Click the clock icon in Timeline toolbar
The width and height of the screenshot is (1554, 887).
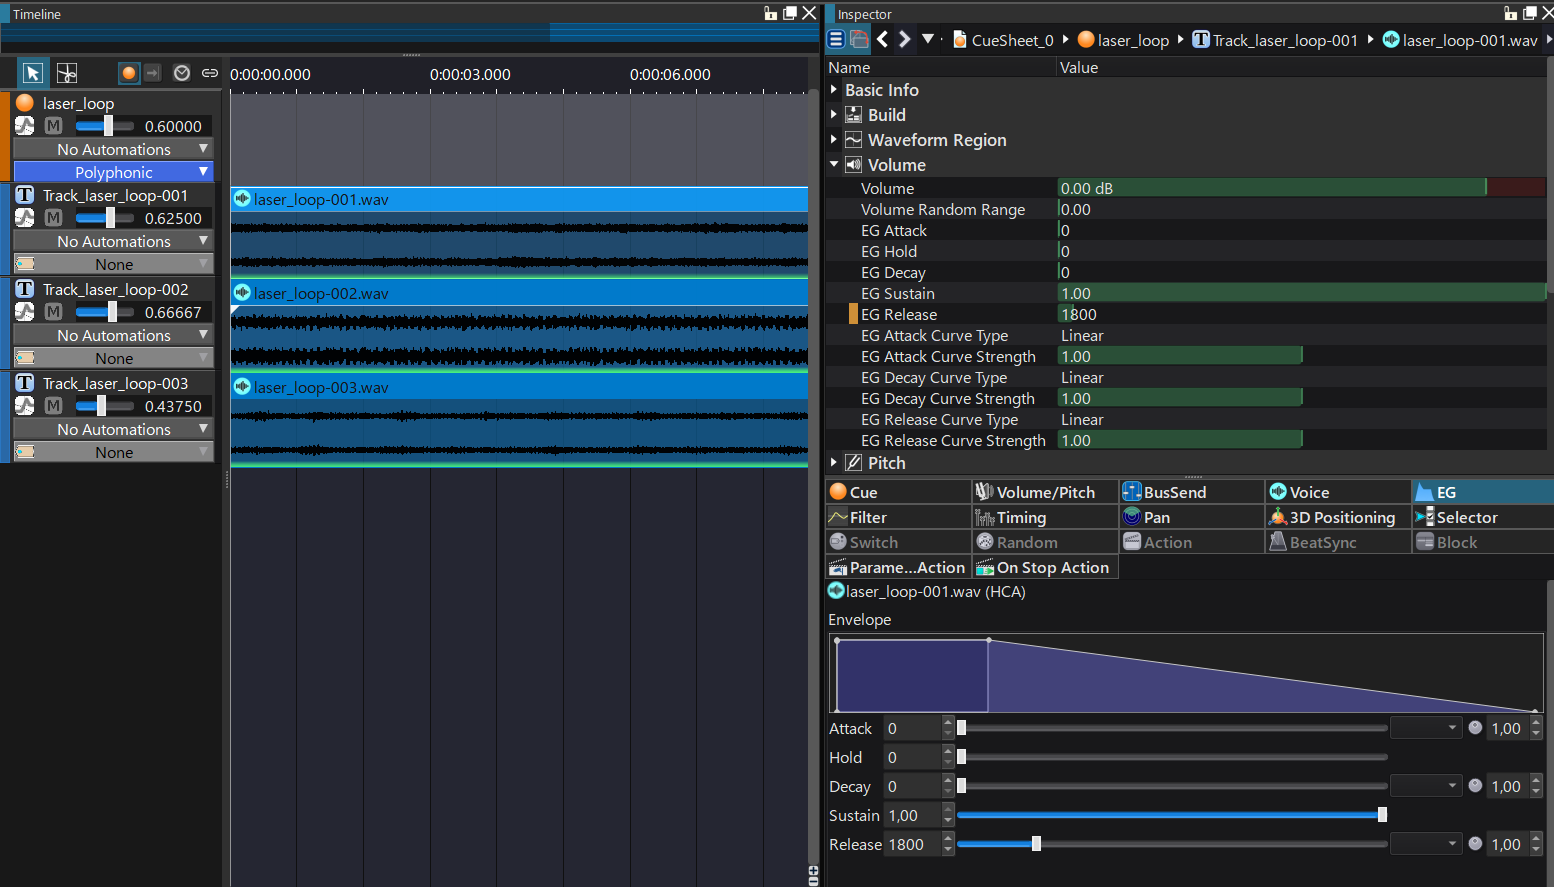(x=182, y=73)
